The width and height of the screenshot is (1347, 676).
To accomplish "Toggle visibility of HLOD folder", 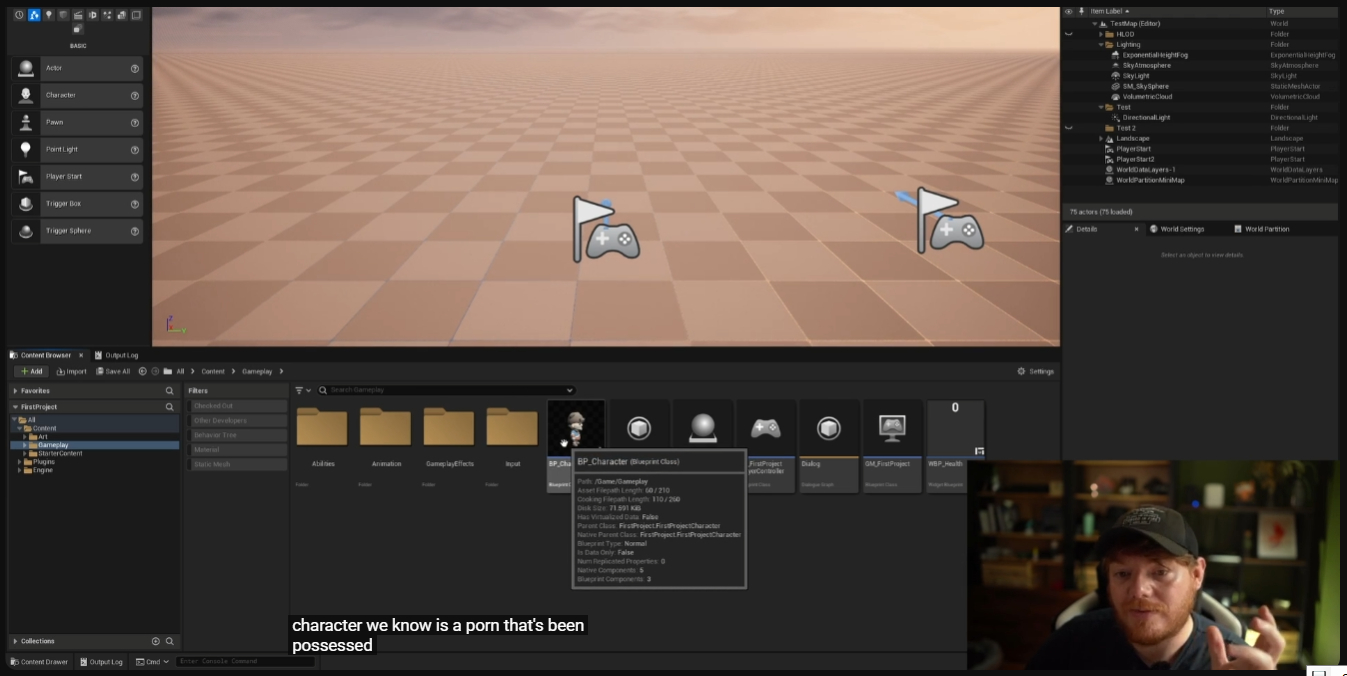I will (x=1068, y=34).
